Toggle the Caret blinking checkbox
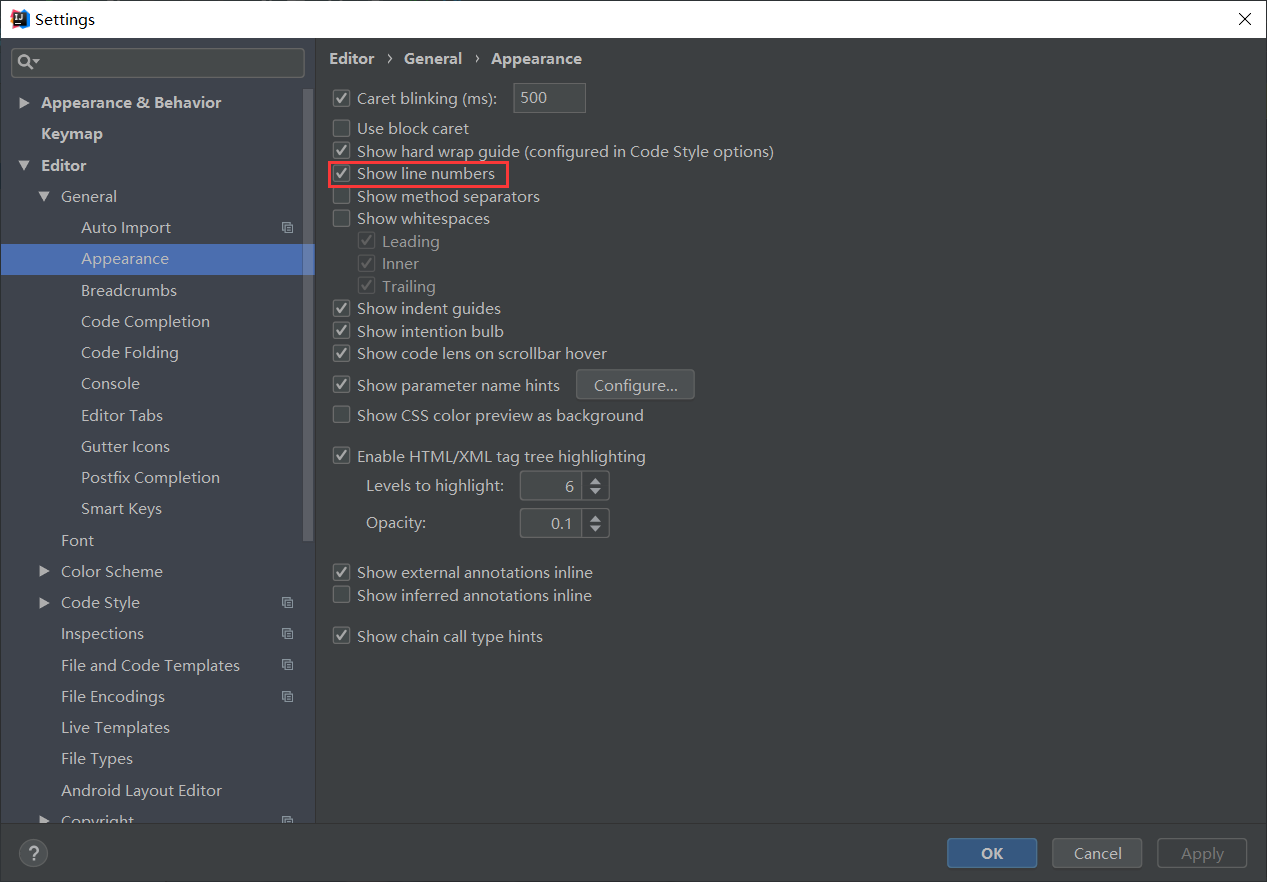The height and width of the screenshot is (882, 1267). point(342,98)
